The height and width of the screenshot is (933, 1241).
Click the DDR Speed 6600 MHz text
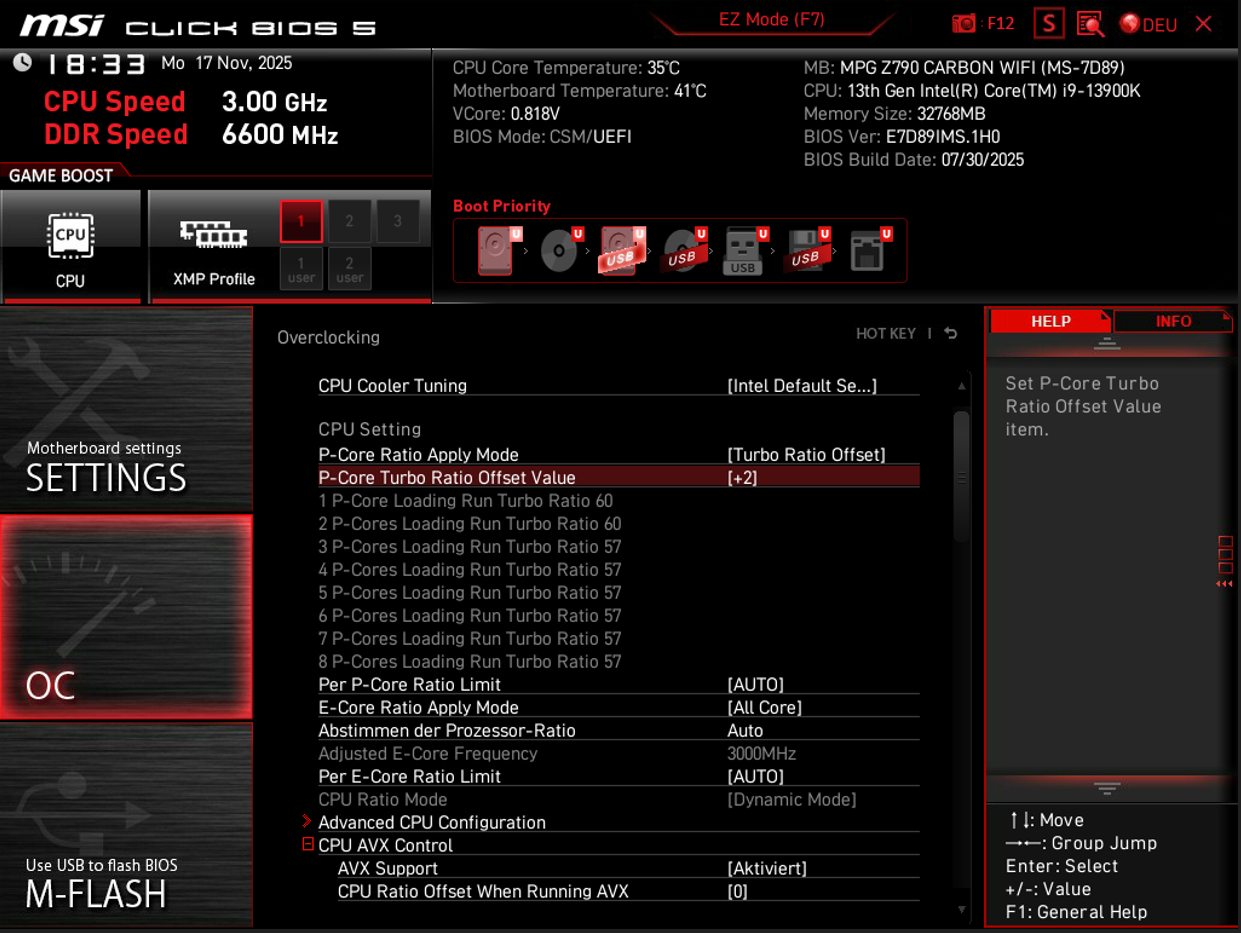pos(191,134)
